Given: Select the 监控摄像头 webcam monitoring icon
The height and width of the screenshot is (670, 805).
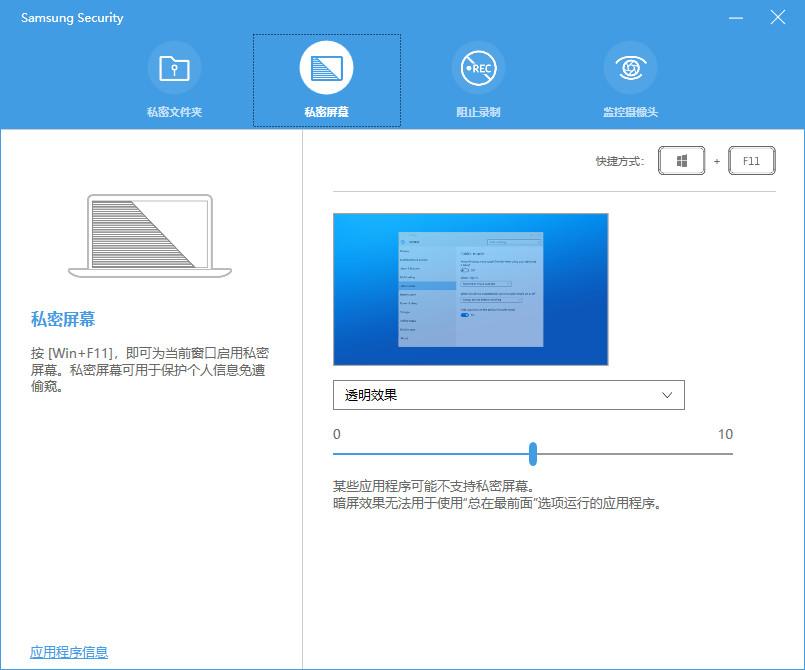Looking at the screenshot, I should [x=630, y=67].
